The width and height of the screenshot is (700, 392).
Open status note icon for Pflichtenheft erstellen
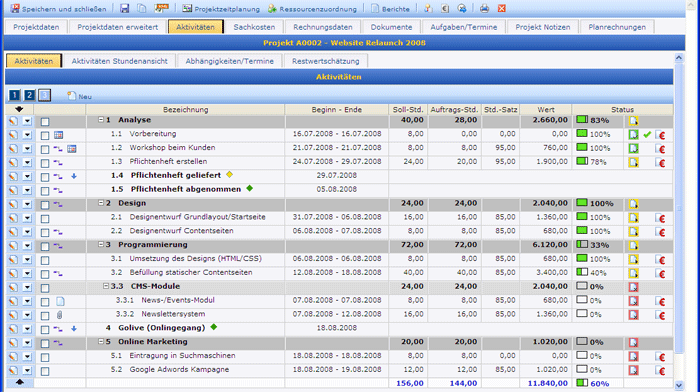[x=633, y=163]
